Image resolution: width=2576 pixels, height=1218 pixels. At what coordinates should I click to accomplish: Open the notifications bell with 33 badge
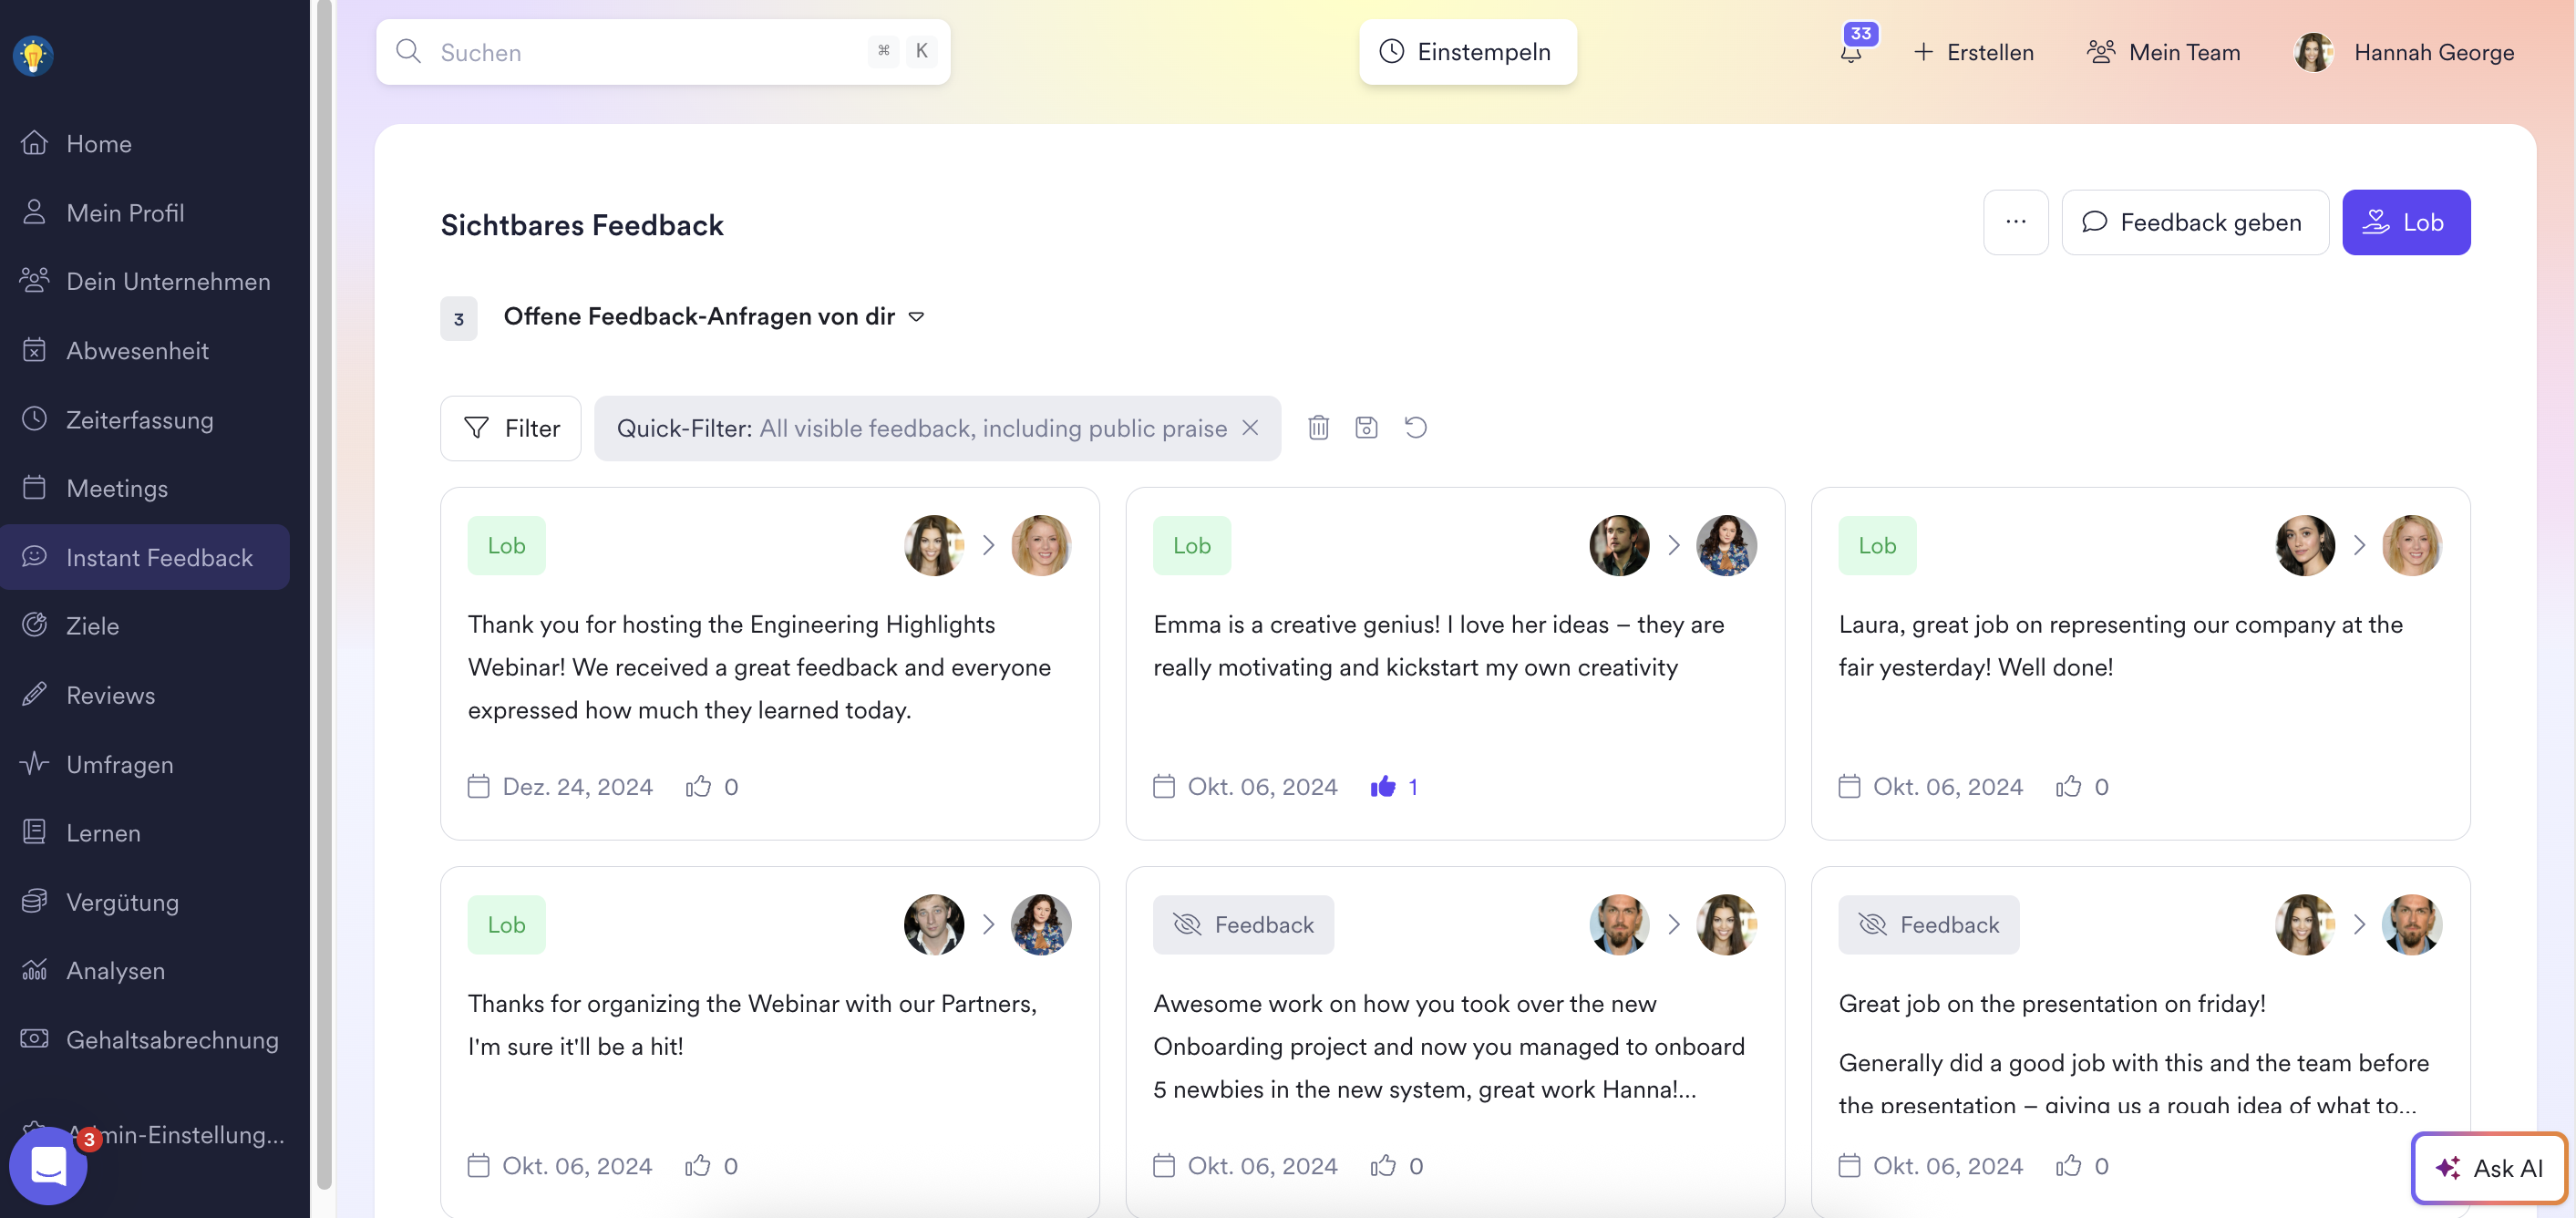[1851, 52]
